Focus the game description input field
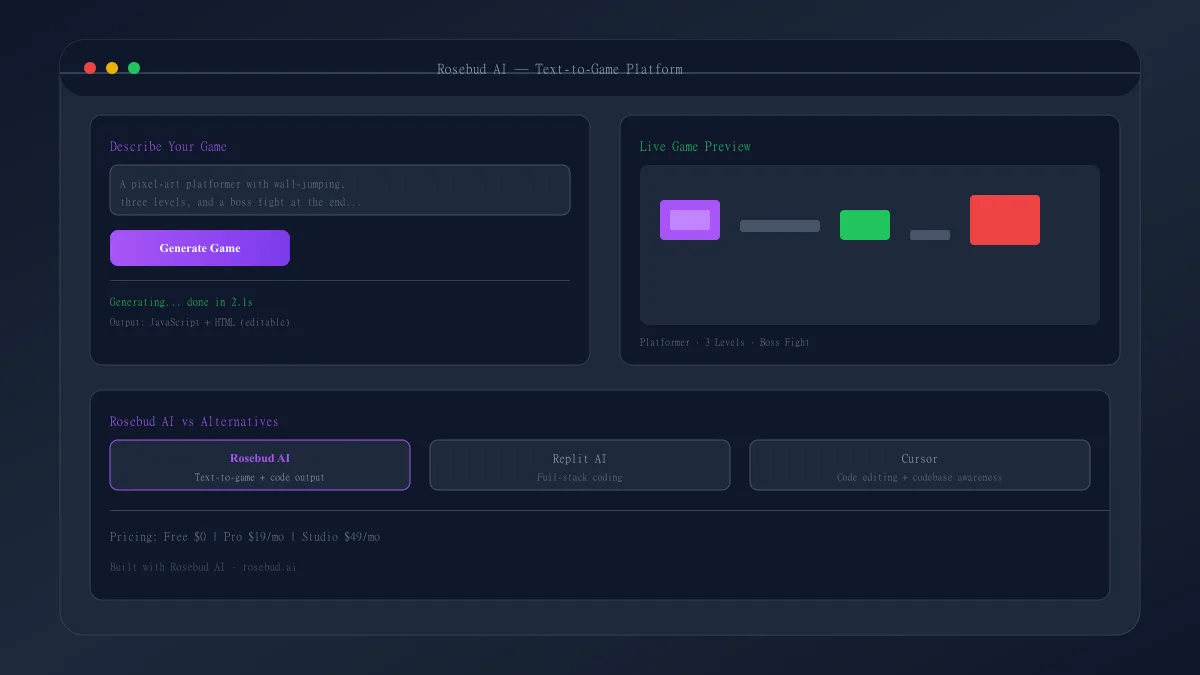The image size is (1200, 675). click(x=340, y=190)
